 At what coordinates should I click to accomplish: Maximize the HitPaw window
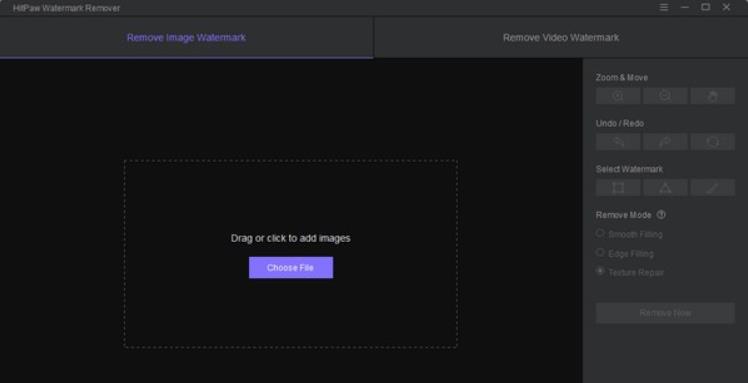coord(706,7)
